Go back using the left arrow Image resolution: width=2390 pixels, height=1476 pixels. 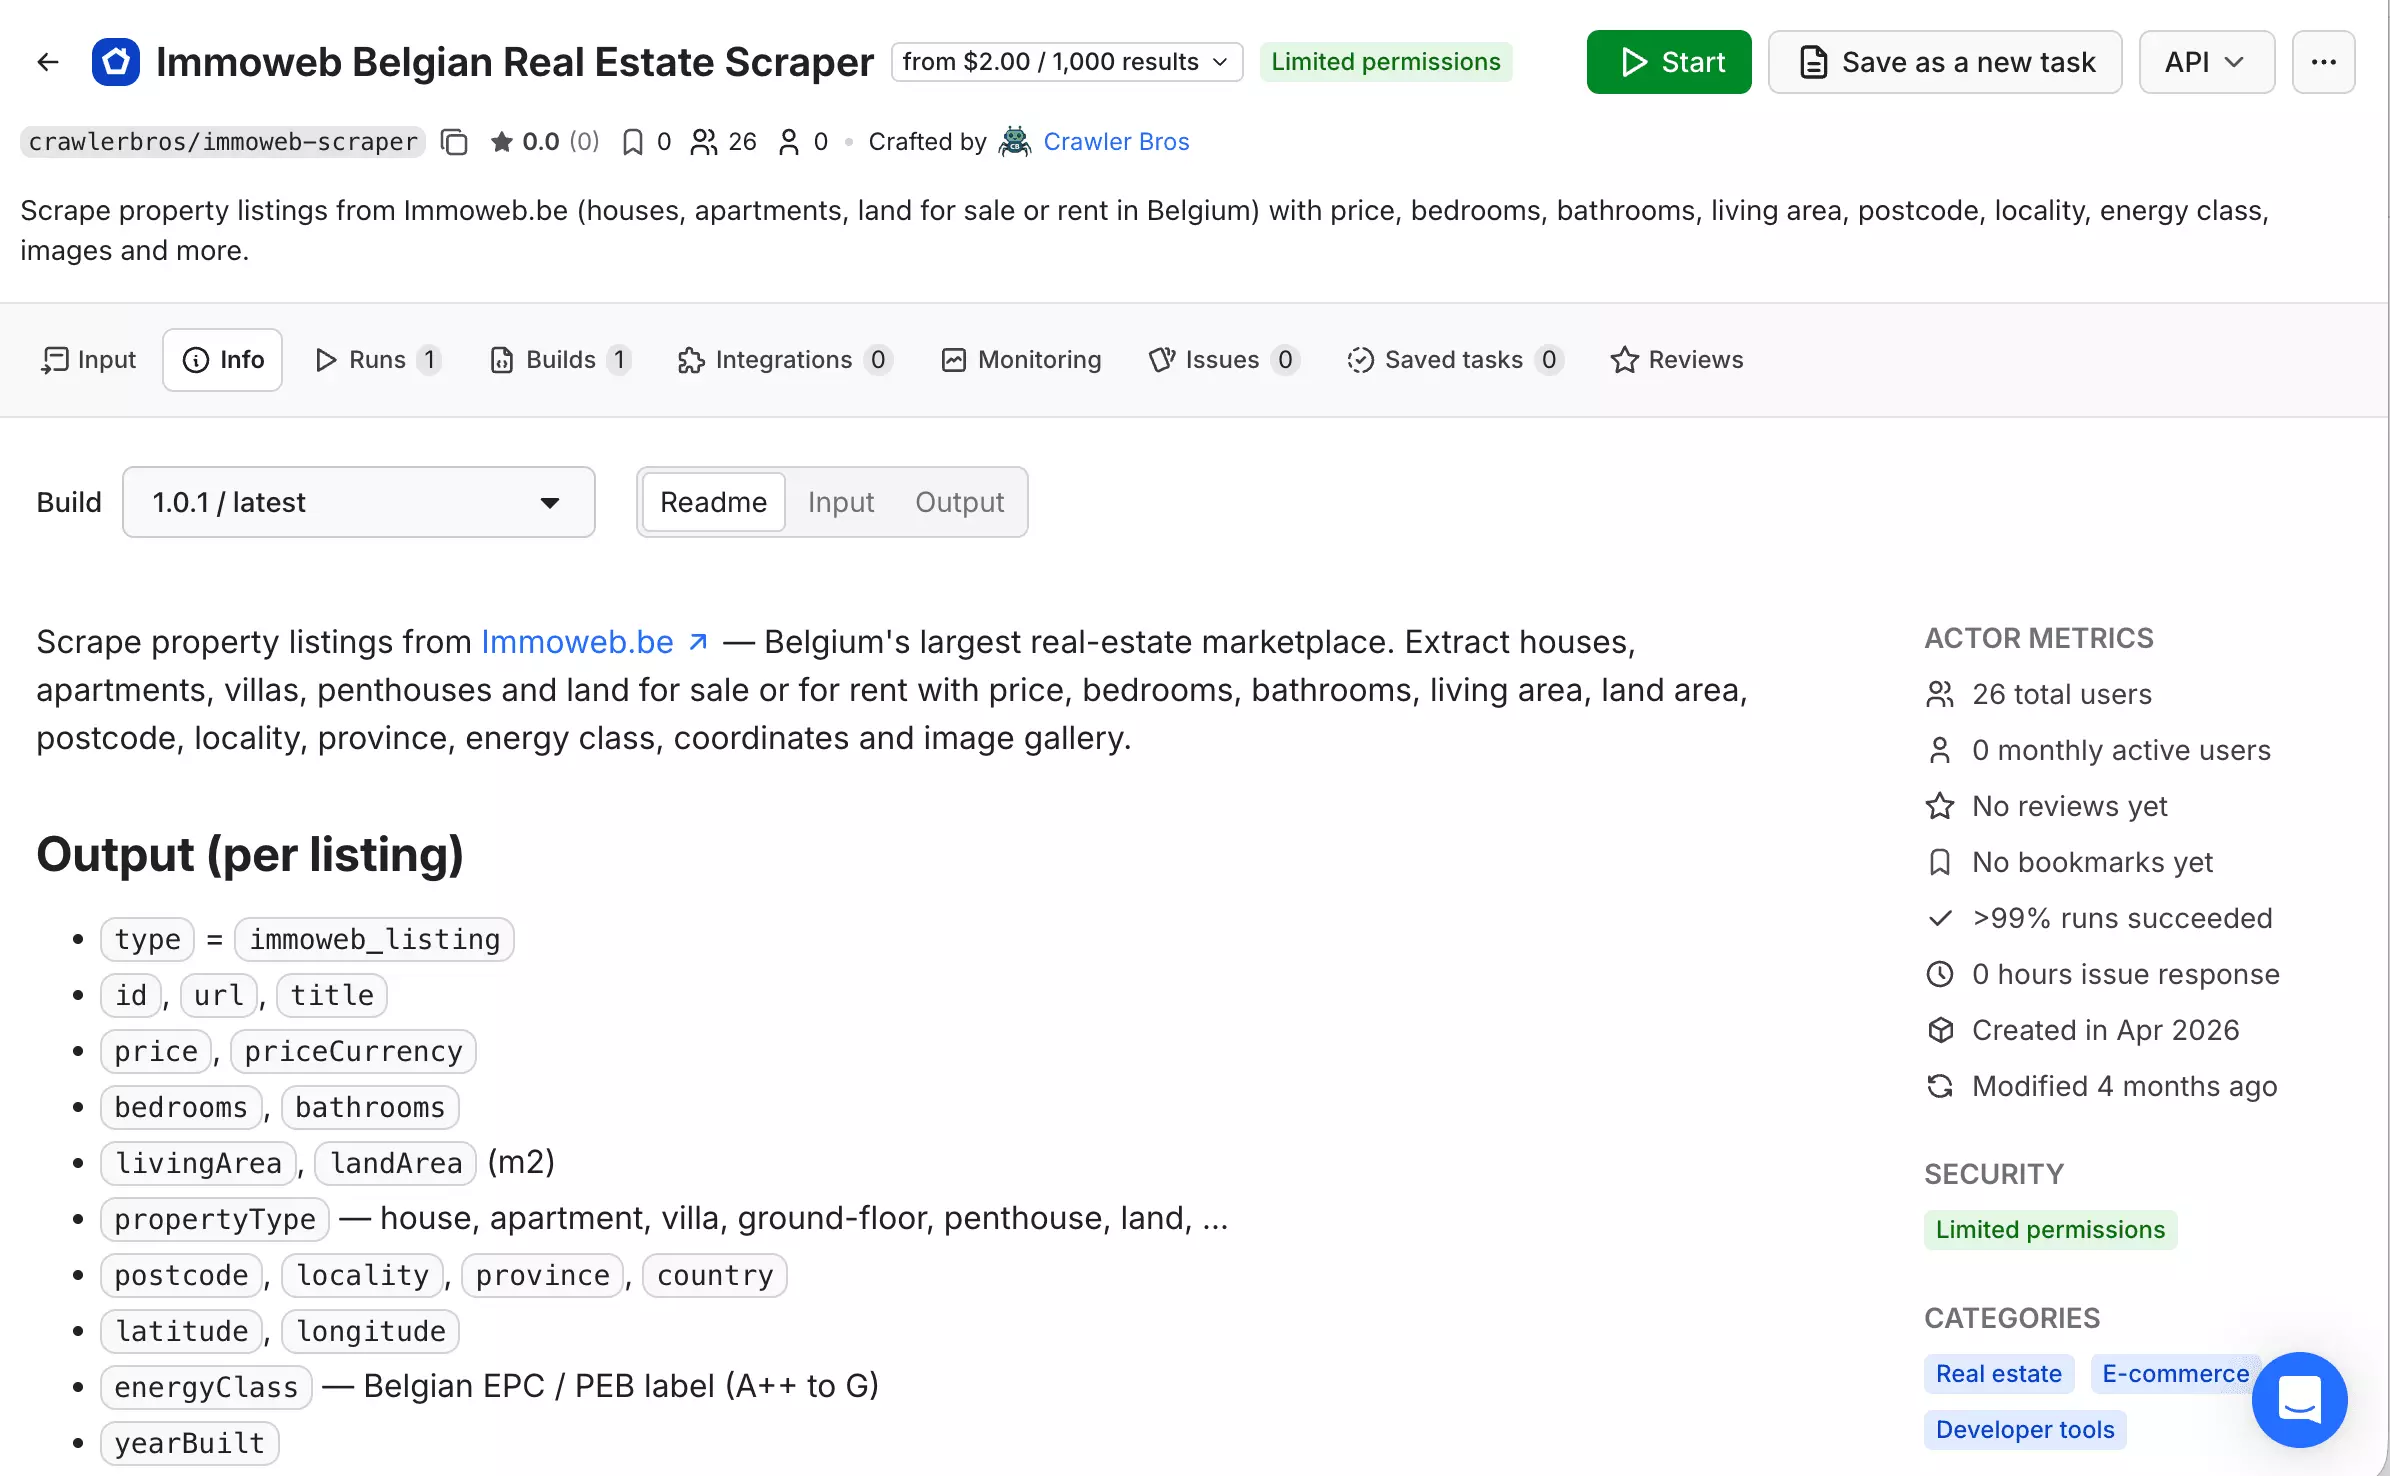[47, 62]
